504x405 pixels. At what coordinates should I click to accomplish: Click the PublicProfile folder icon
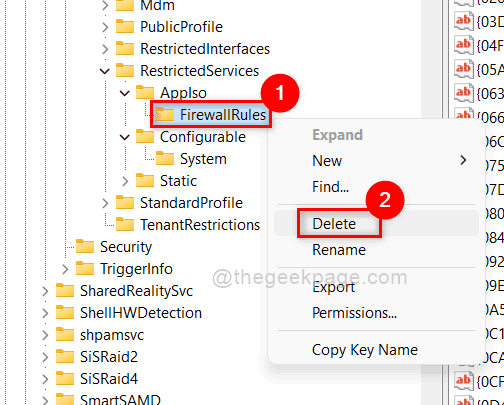click(125, 26)
